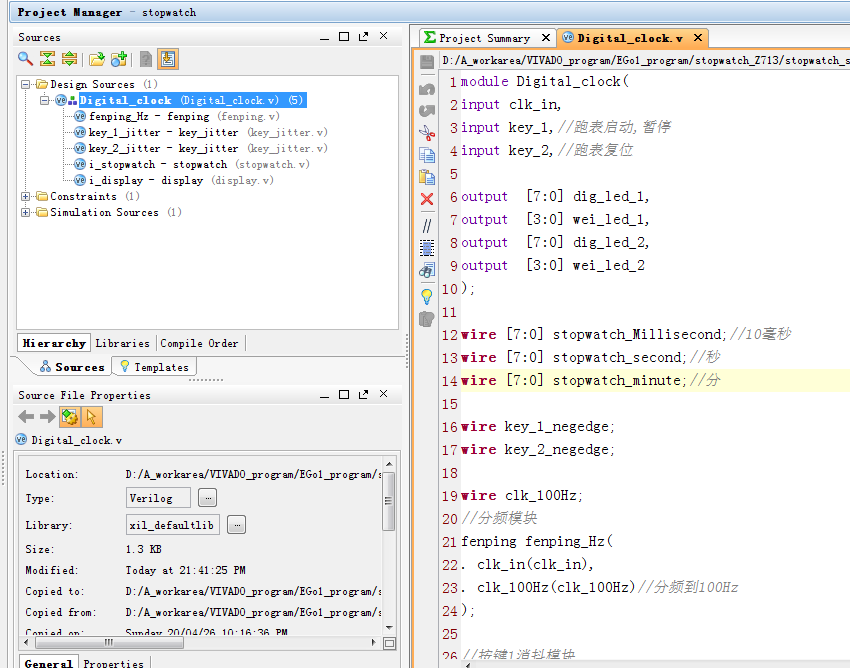The width and height of the screenshot is (850, 668).
Task: Expand all items in Sources tree
Action: 69,59
